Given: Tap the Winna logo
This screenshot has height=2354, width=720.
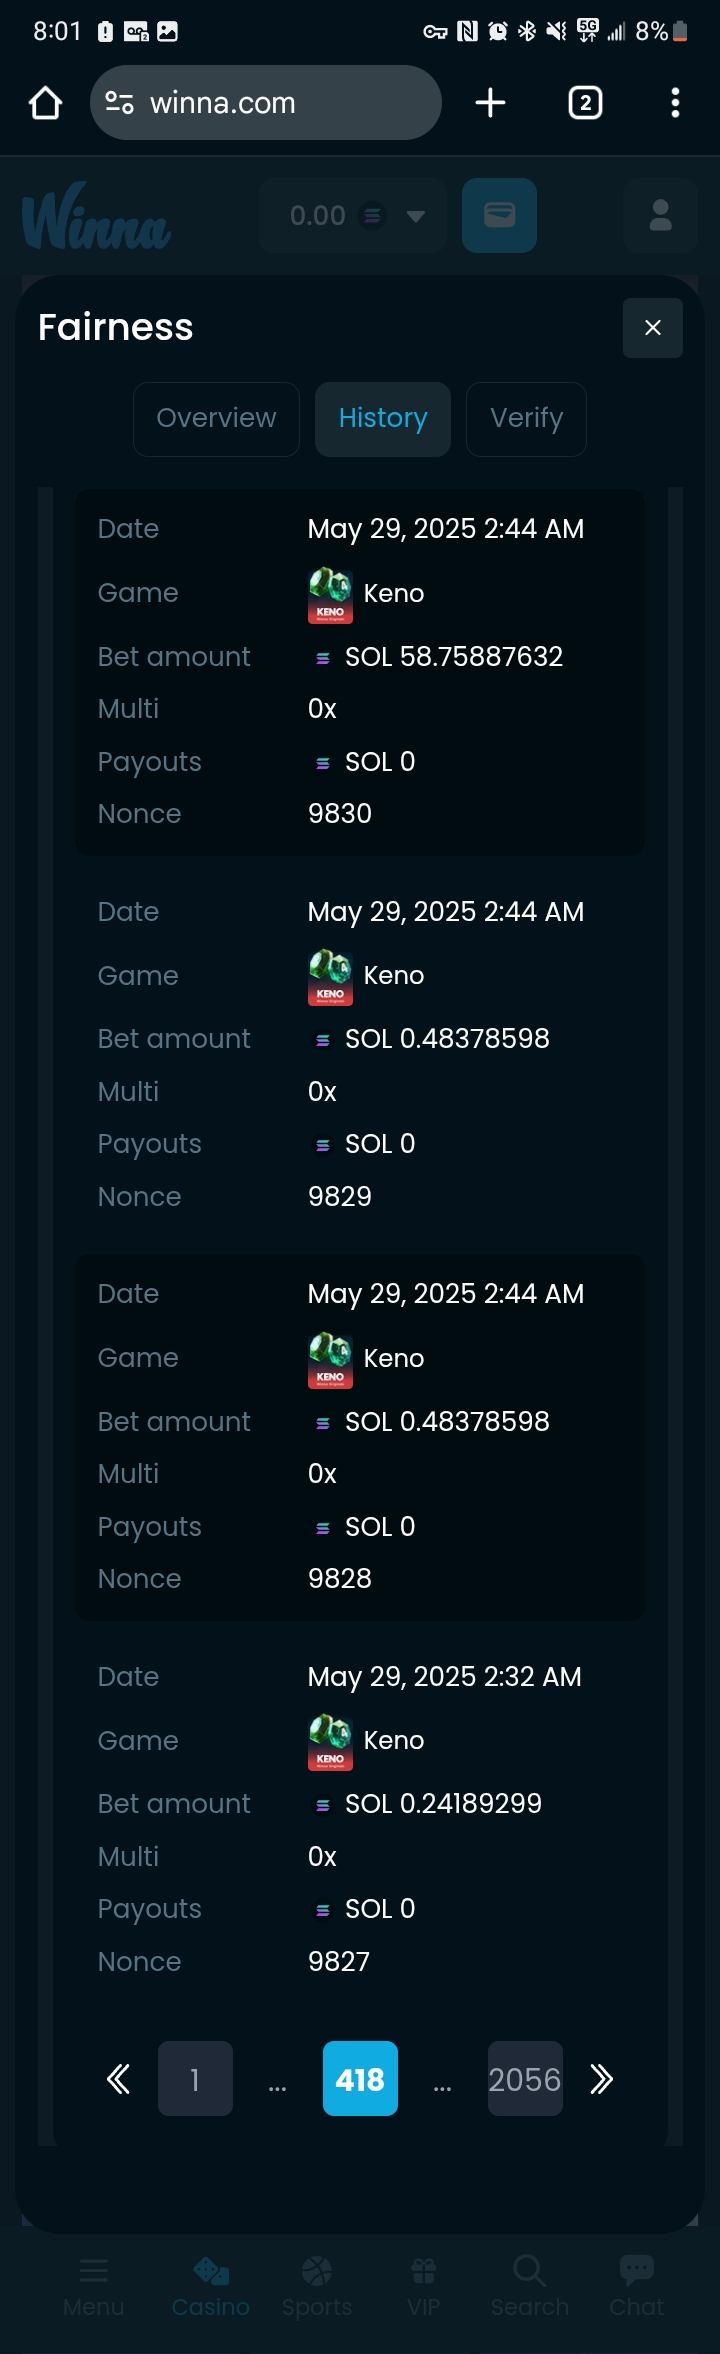Looking at the screenshot, I should 96,216.
